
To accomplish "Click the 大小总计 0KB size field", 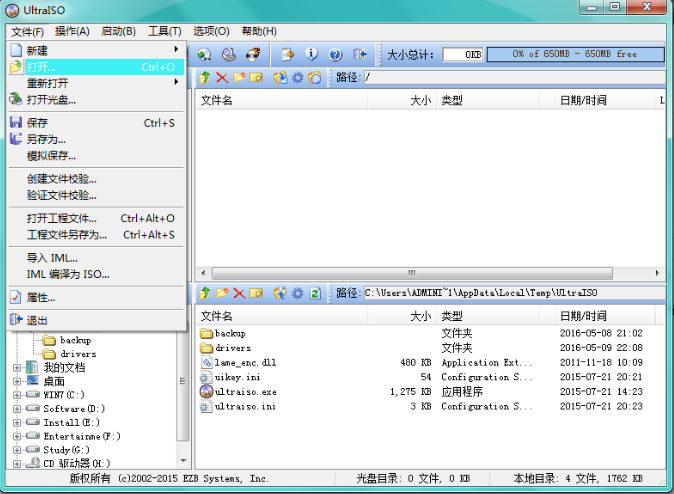I will point(463,55).
